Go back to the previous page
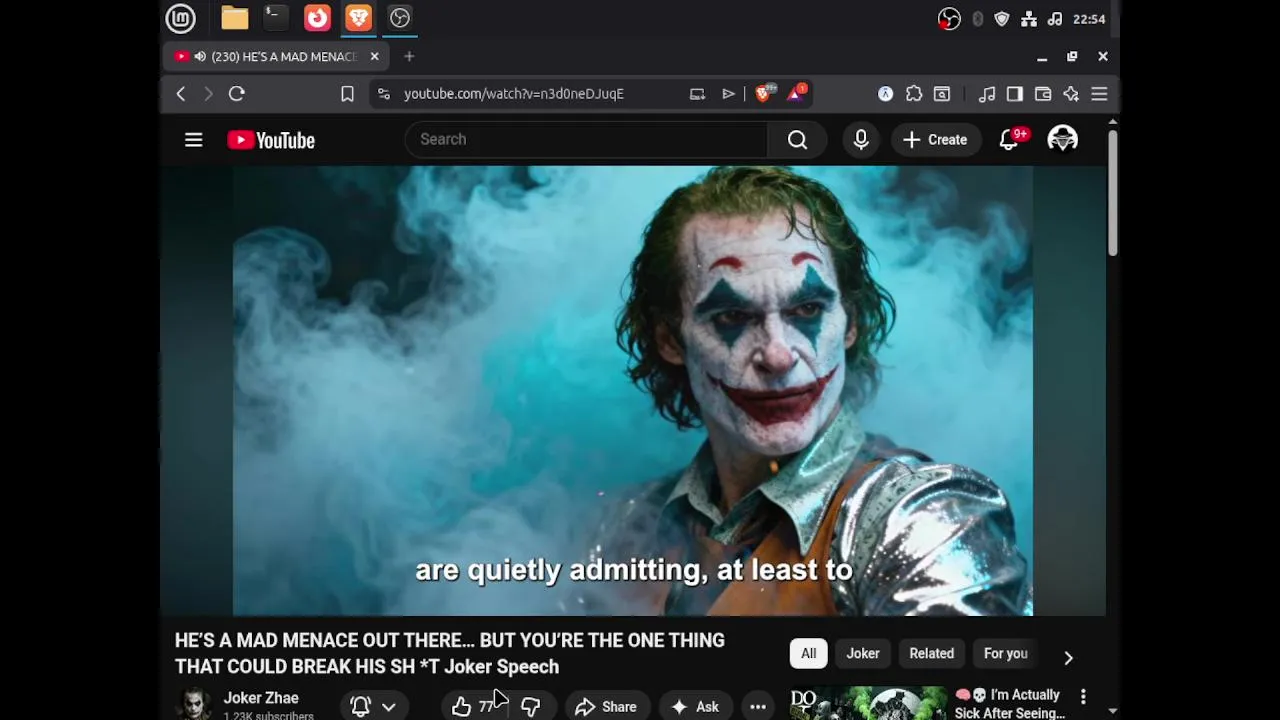1280x720 pixels. (x=181, y=94)
